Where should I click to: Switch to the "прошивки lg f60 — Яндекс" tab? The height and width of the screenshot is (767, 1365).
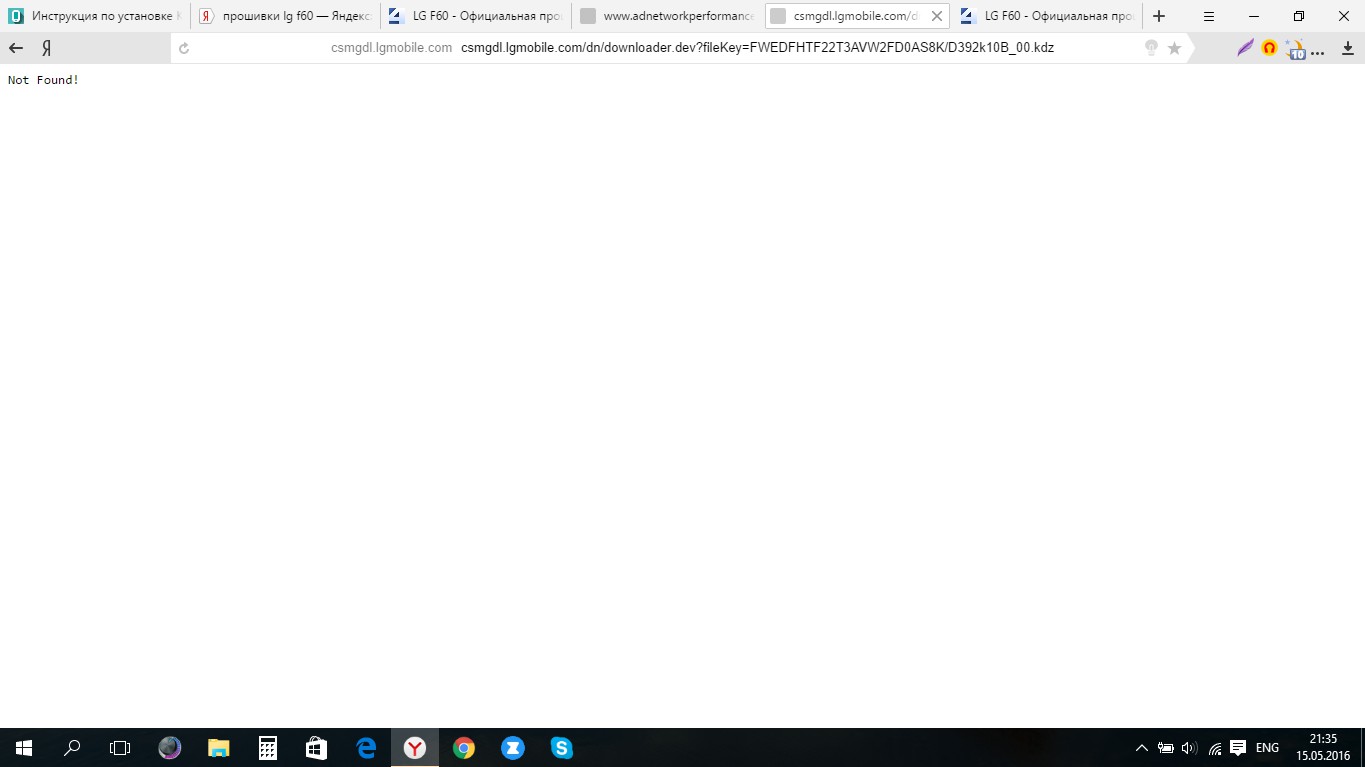click(286, 16)
